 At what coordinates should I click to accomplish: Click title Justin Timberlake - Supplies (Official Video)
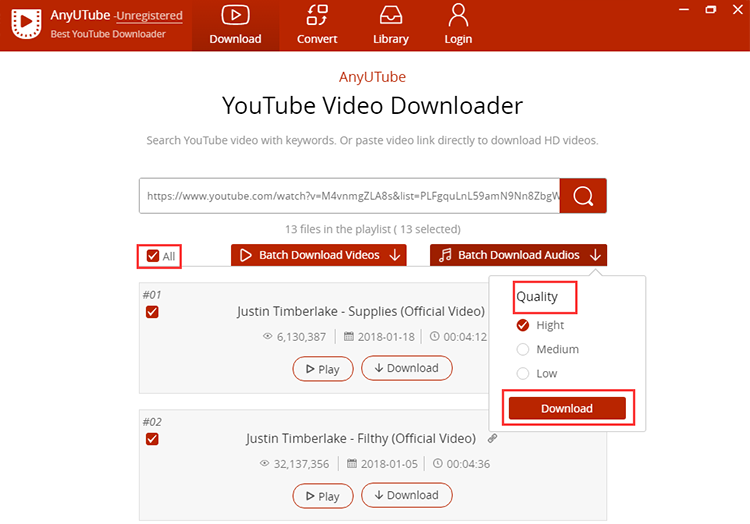coord(361,311)
